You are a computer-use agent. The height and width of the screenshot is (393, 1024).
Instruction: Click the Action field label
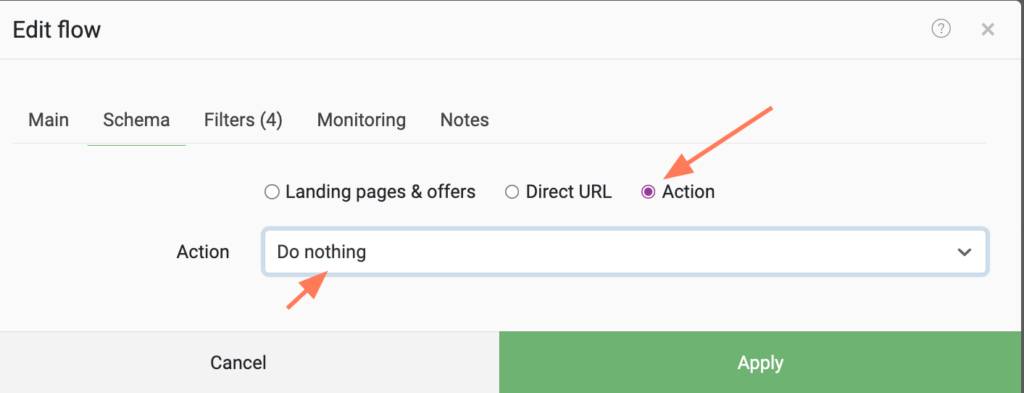tap(202, 252)
